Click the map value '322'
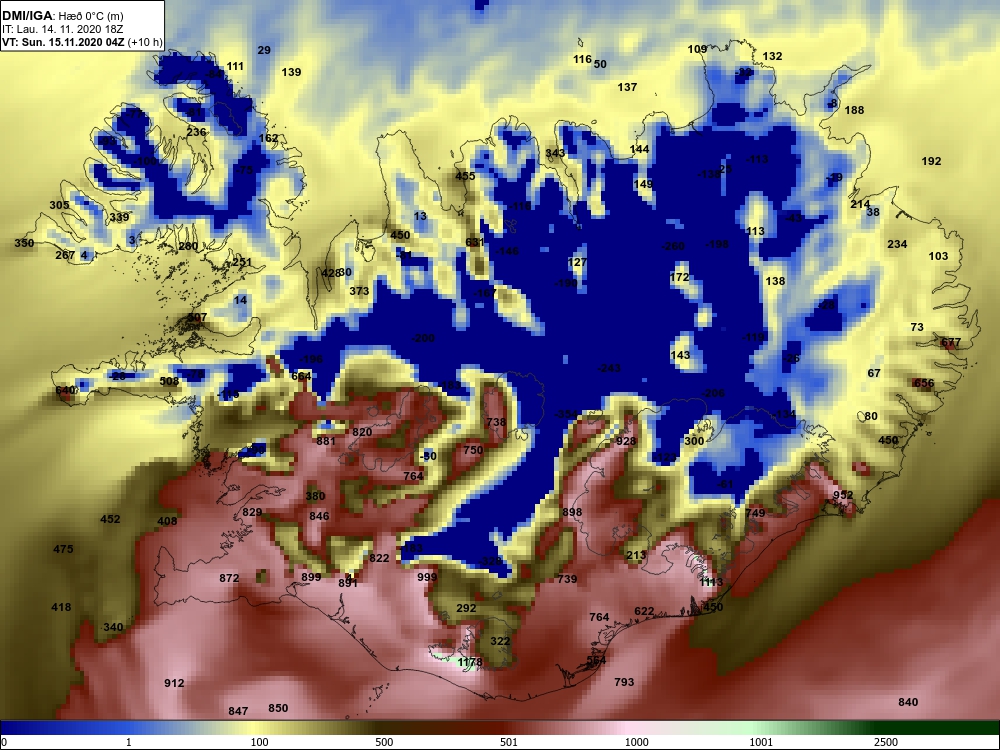This screenshot has width=1000, height=750. coord(500,641)
